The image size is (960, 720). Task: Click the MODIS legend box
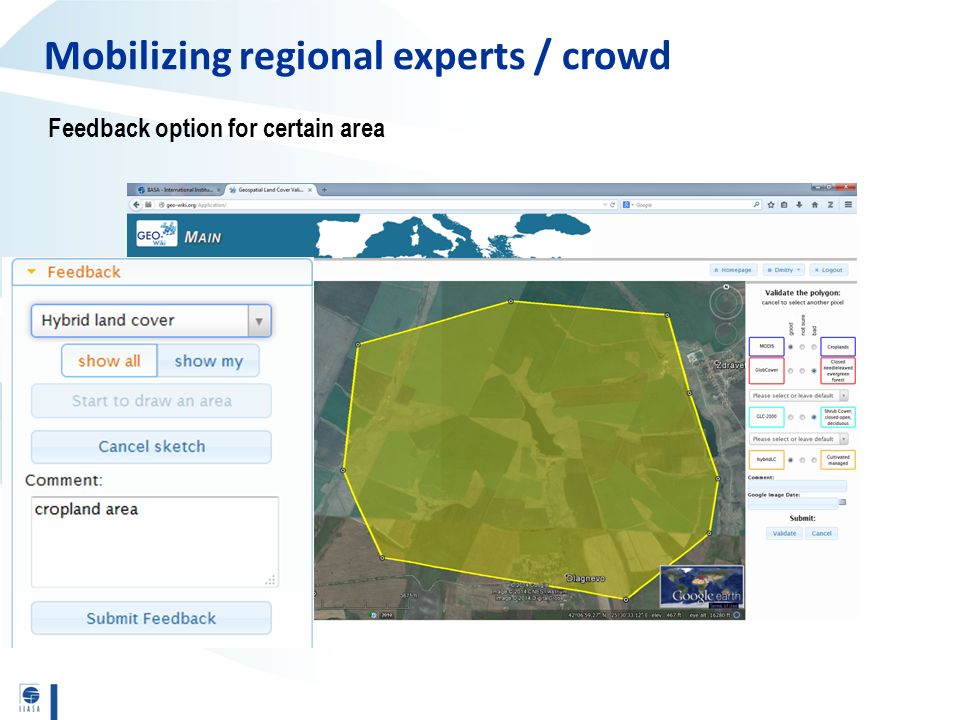(x=767, y=347)
